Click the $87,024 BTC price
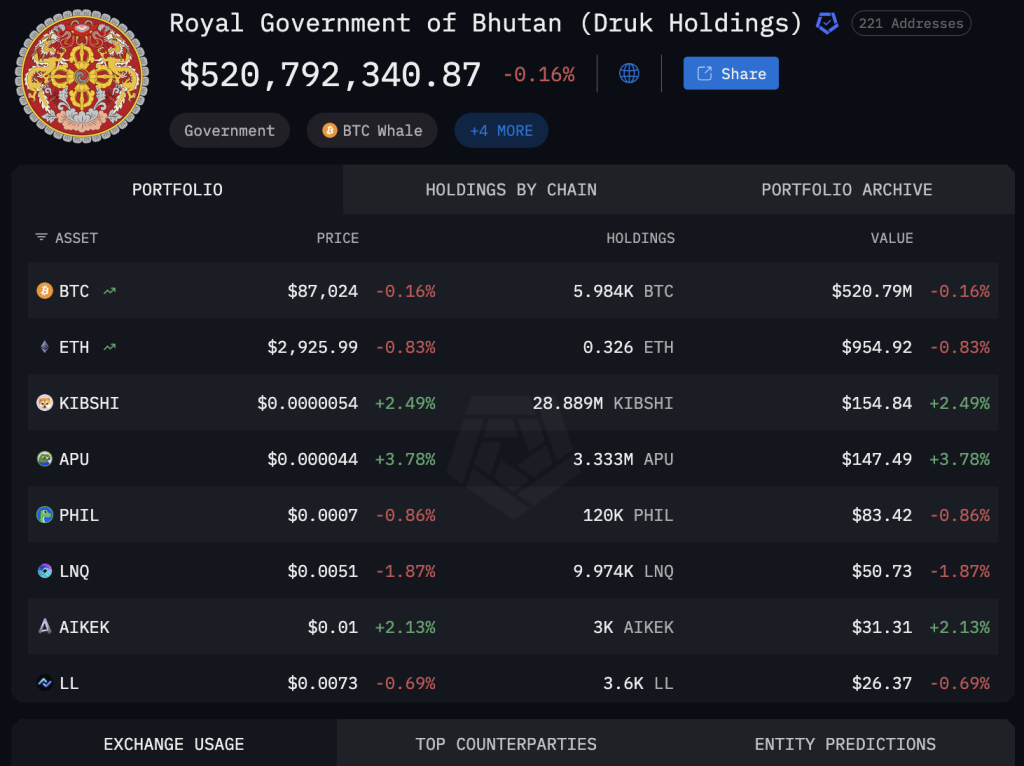This screenshot has width=1024, height=766. click(323, 291)
